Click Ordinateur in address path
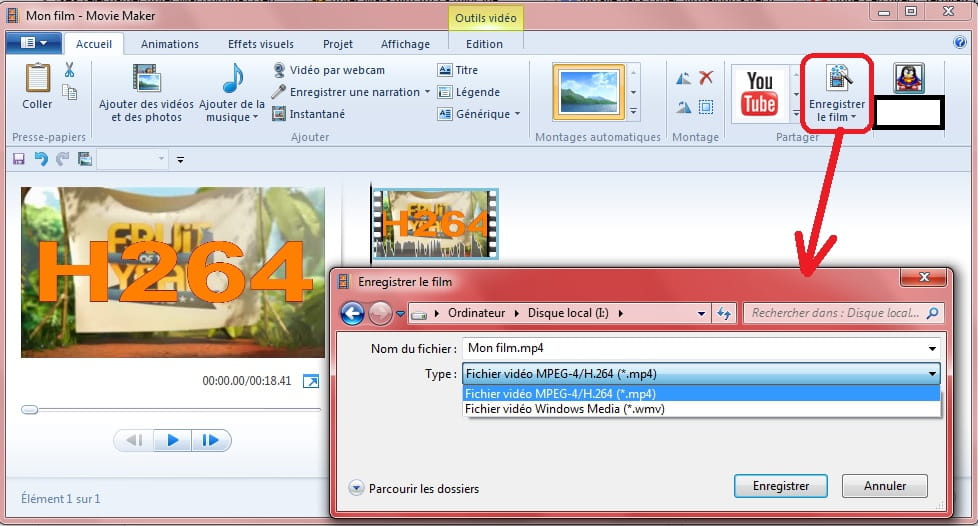This screenshot has width=978, height=526. pos(477,313)
